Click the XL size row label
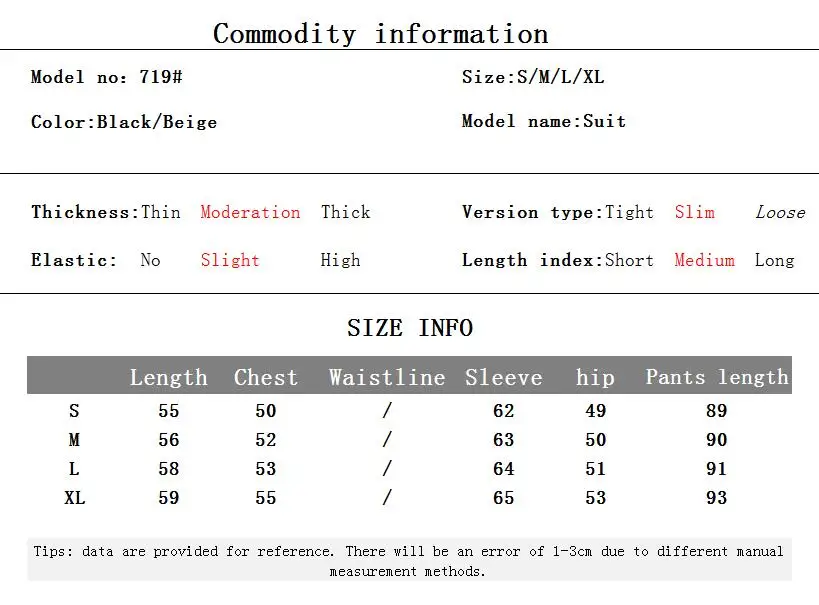 pos(75,498)
